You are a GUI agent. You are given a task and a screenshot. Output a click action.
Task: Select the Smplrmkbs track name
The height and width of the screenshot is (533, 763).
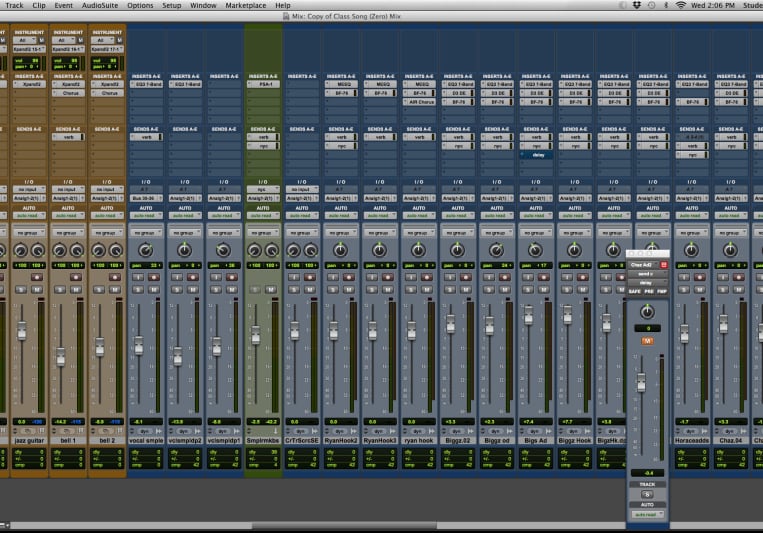pyautogui.click(x=263, y=440)
